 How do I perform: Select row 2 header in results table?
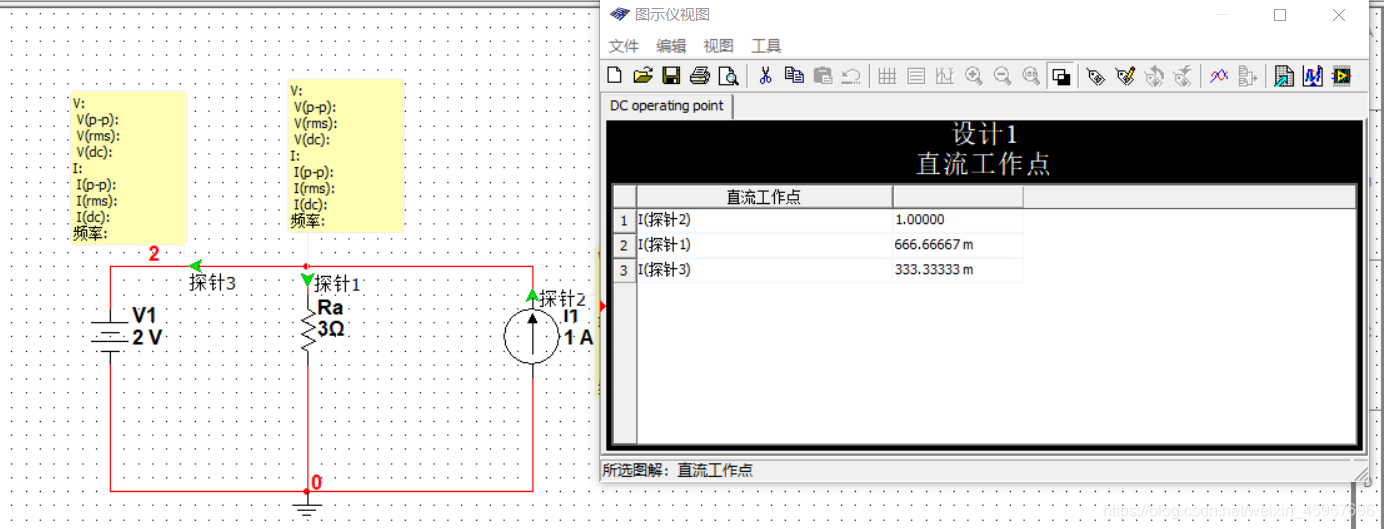[624, 245]
